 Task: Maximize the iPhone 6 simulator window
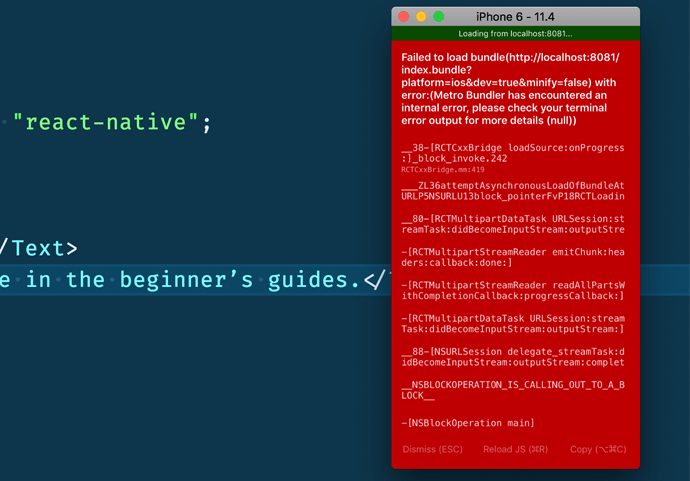pos(439,17)
